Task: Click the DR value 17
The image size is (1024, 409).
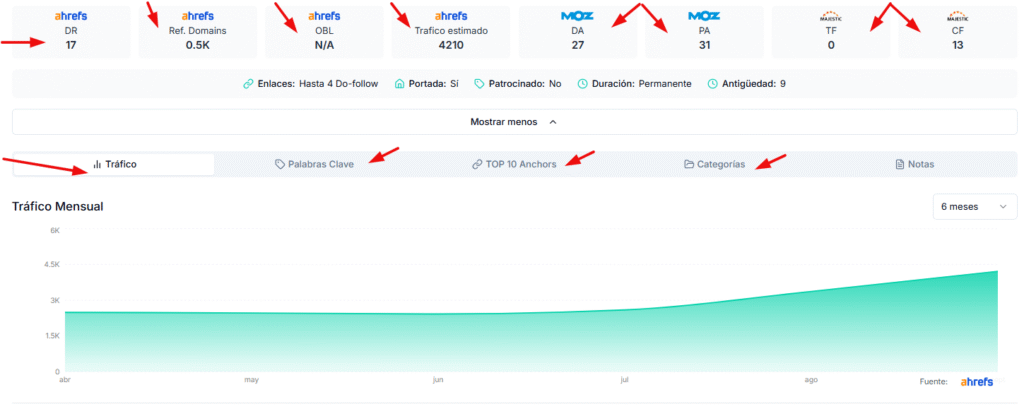Action: pos(71,45)
